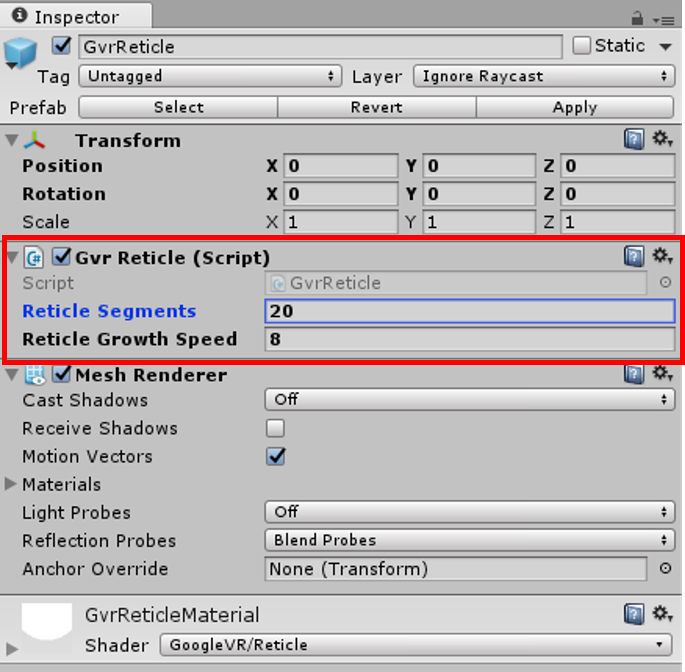Open Cast Shadows dropdown
The width and height of the screenshot is (685, 672).
[x=470, y=399]
